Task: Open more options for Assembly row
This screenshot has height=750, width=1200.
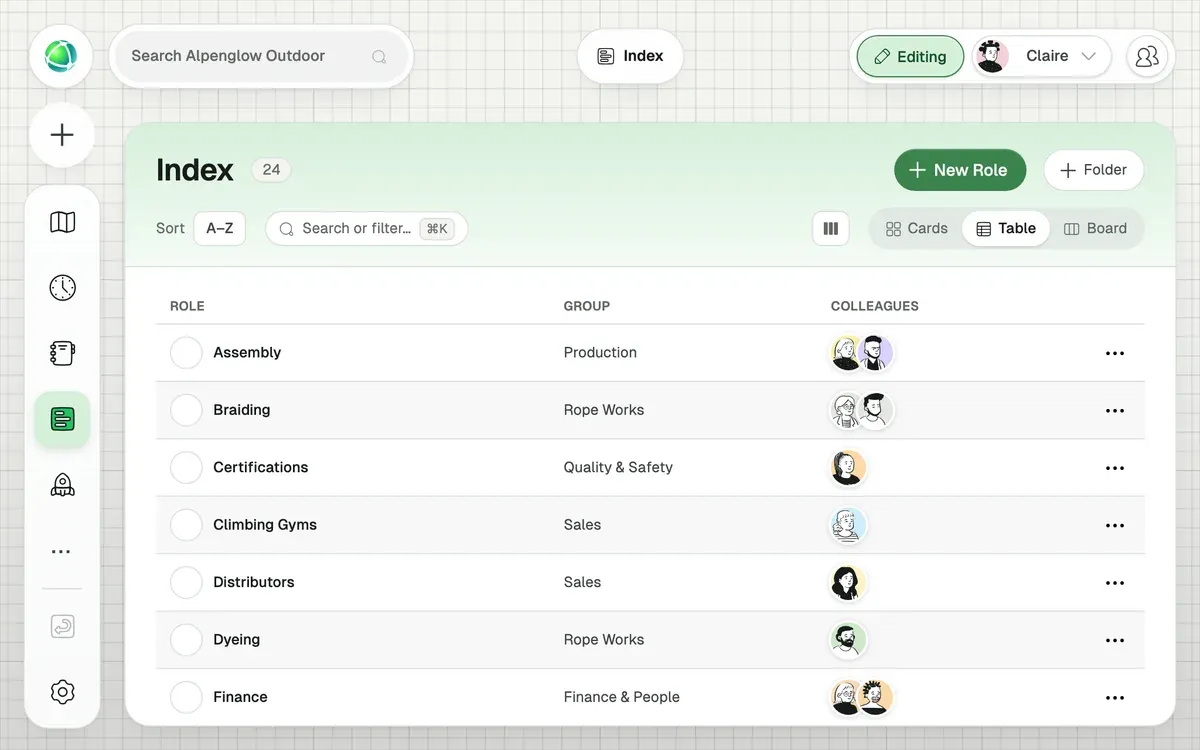Action: point(1115,353)
